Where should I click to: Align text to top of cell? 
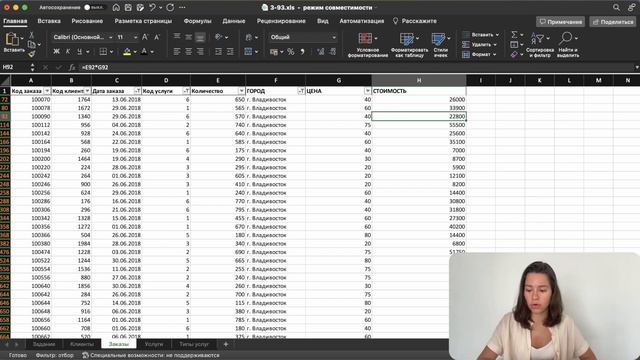coord(177,37)
